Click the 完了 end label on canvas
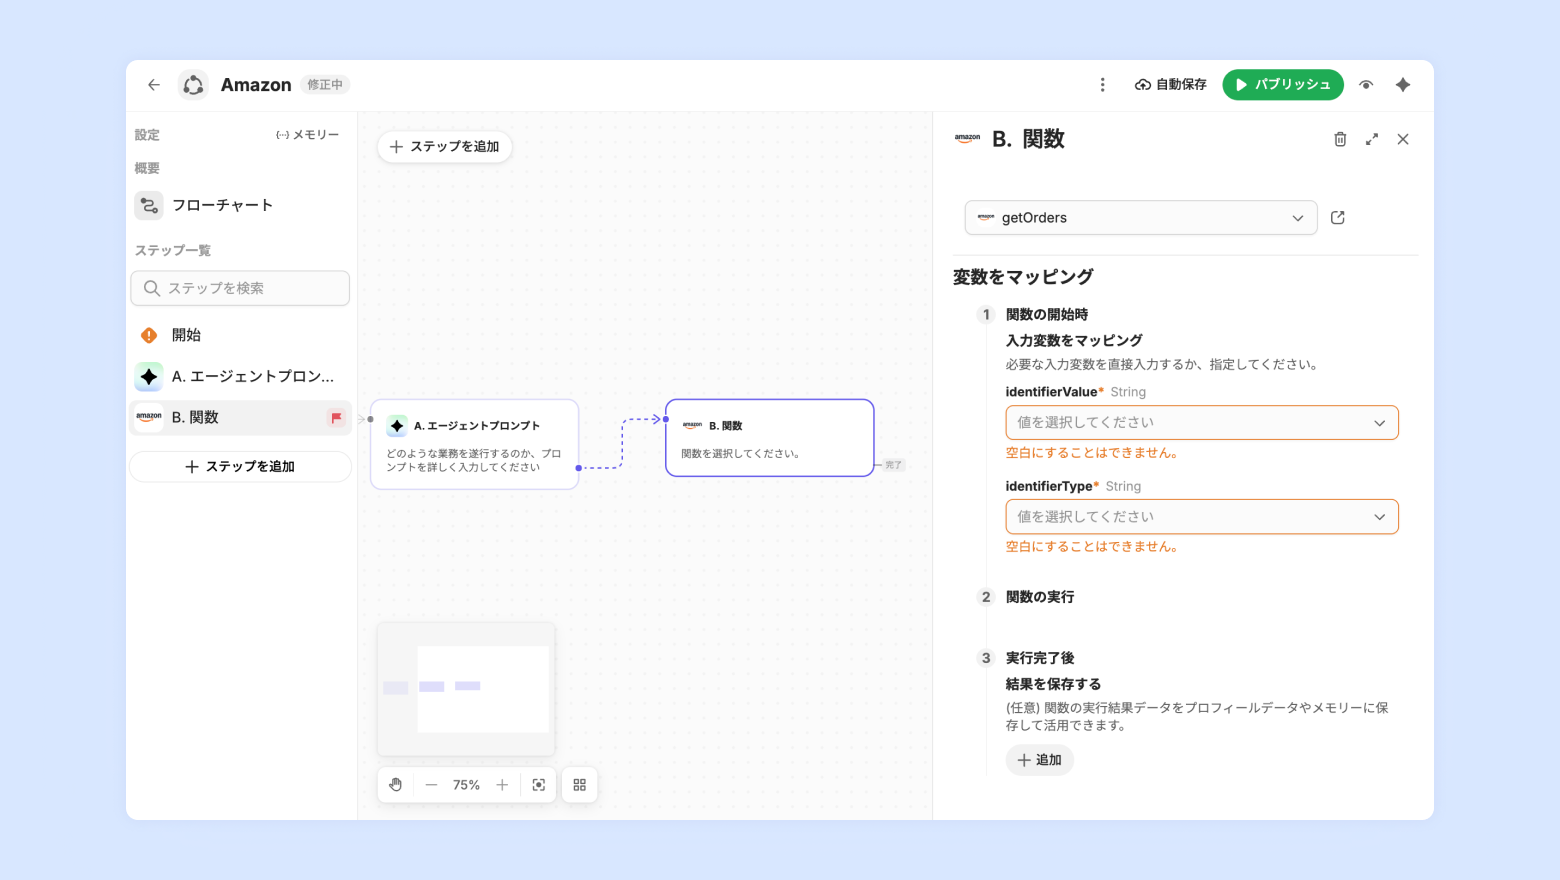 coord(893,465)
